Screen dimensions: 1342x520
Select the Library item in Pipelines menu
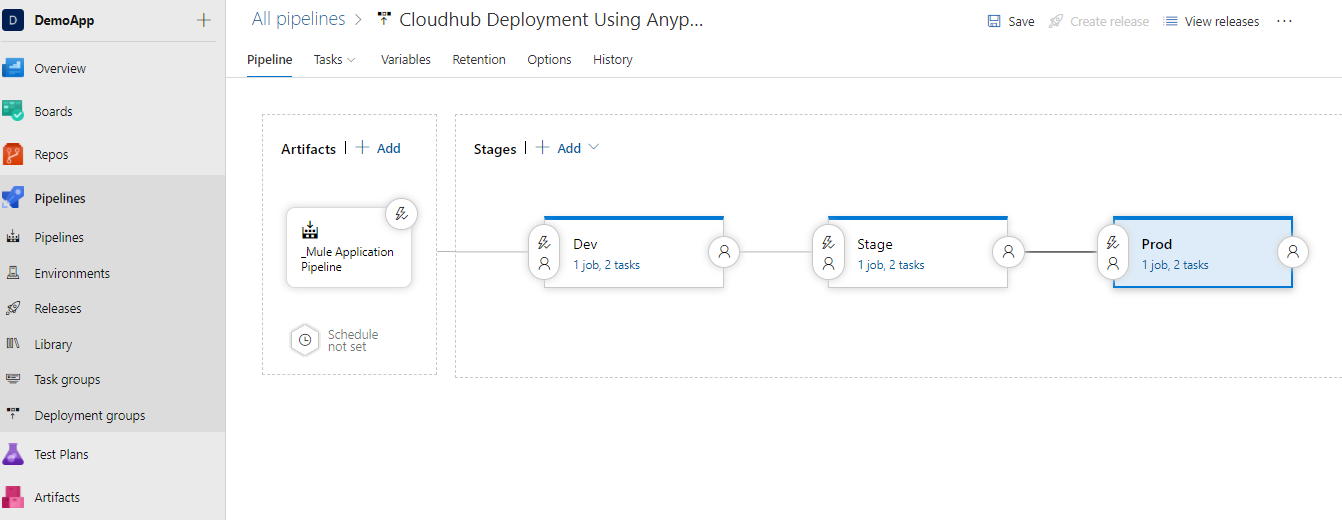53,344
